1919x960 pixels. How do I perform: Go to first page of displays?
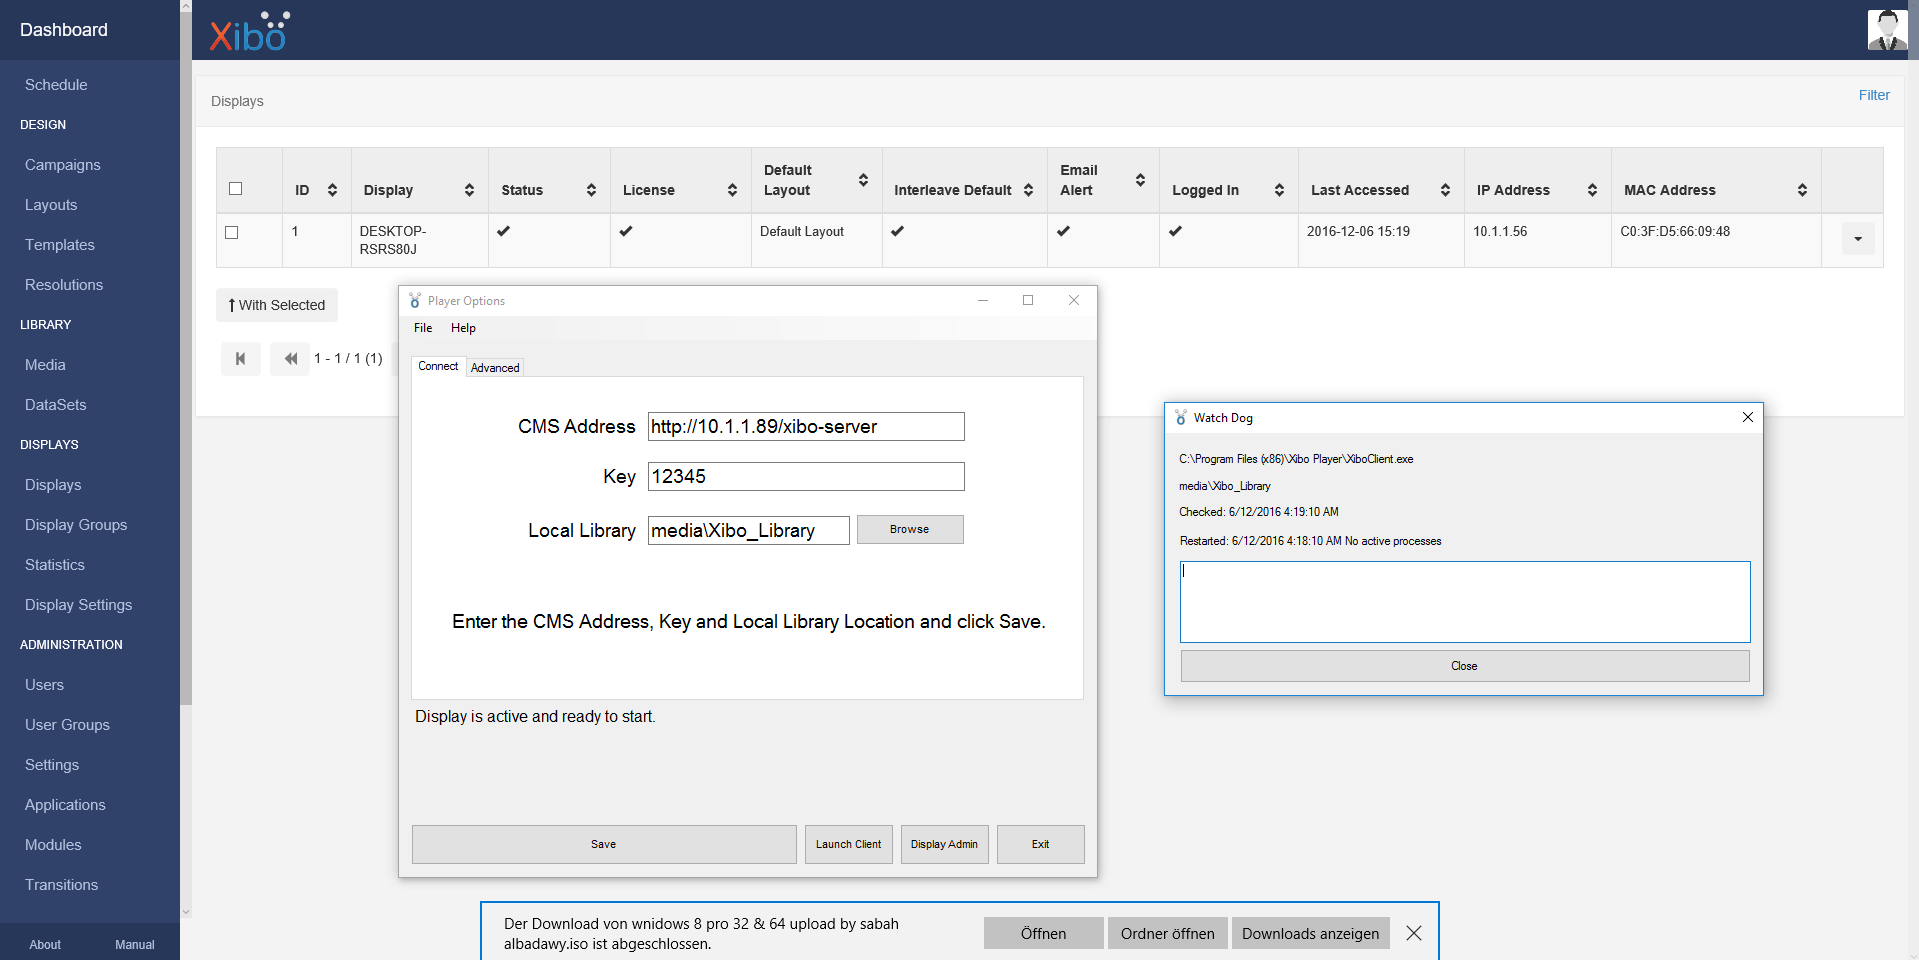(x=240, y=358)
